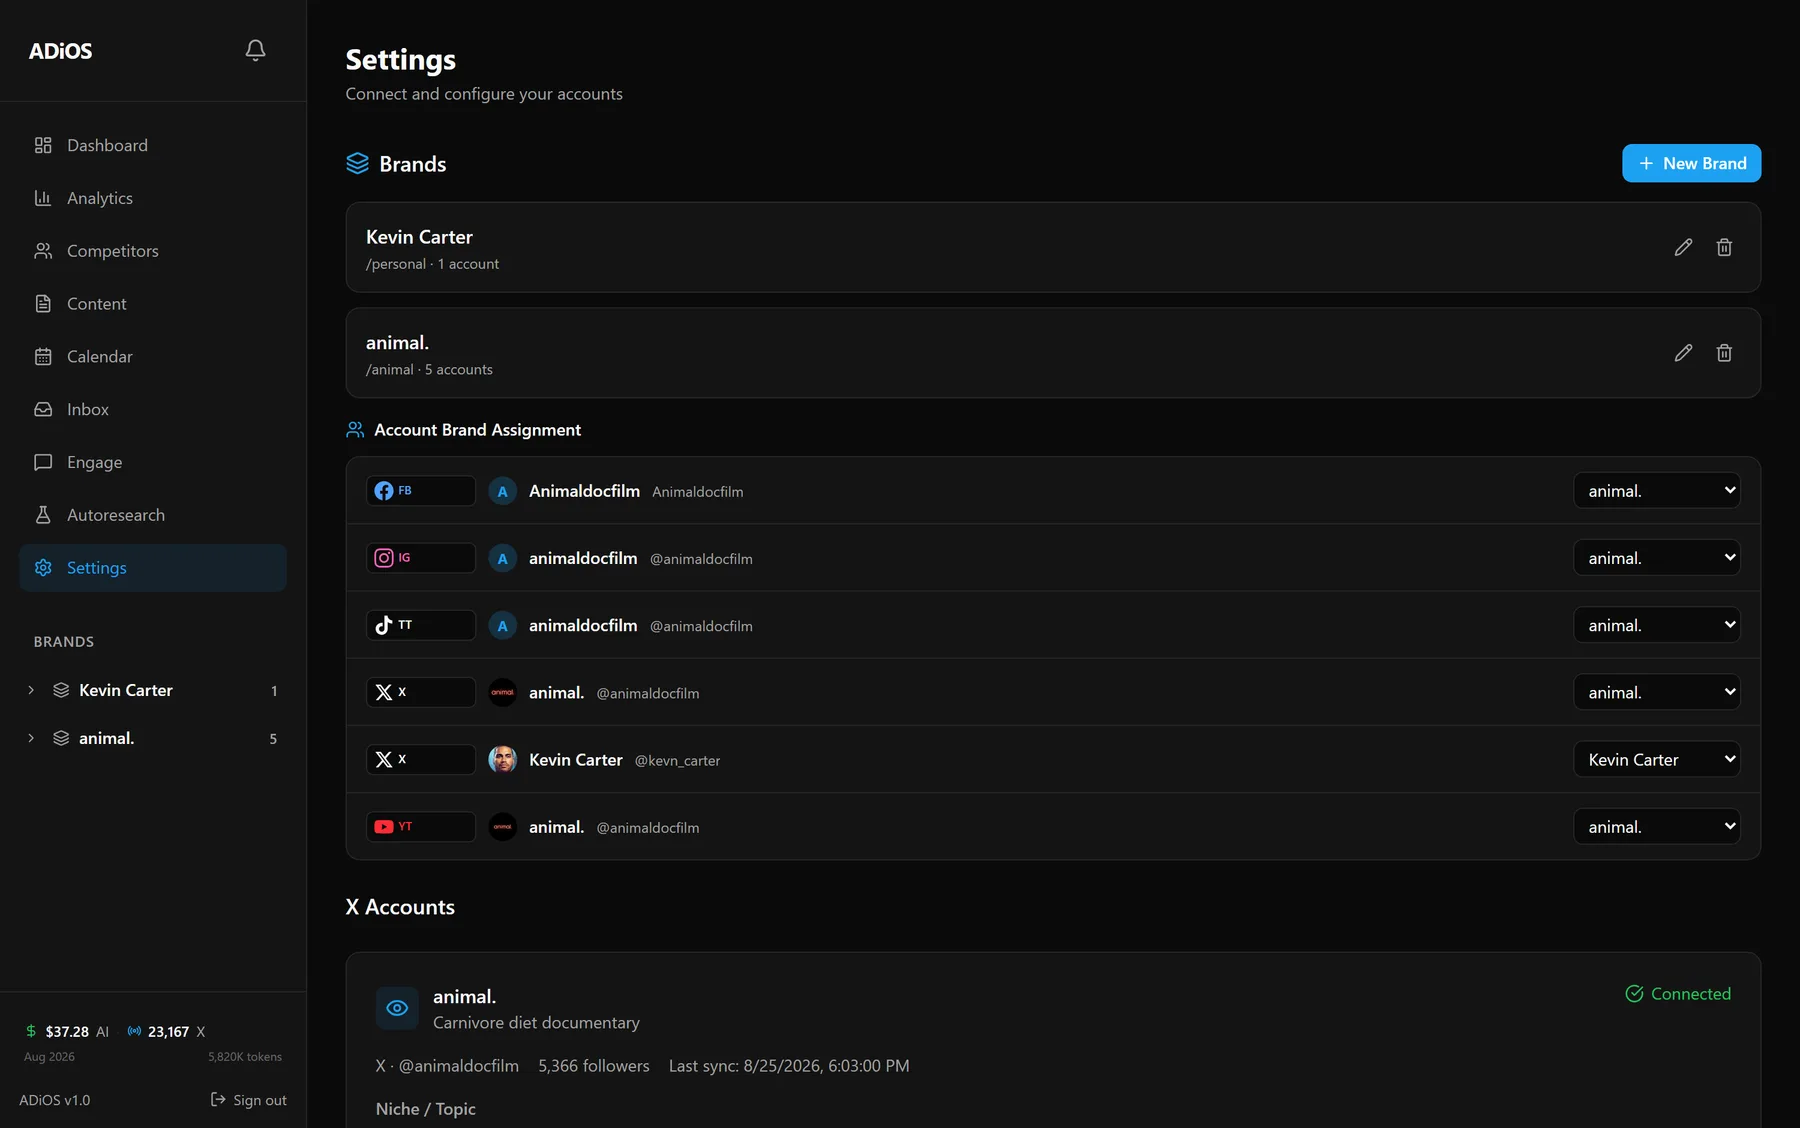The height and width of the screenshot is (1128, 1800).
Task: Click the dollar AI spend indicator
Action: [x=67, y=1032]
